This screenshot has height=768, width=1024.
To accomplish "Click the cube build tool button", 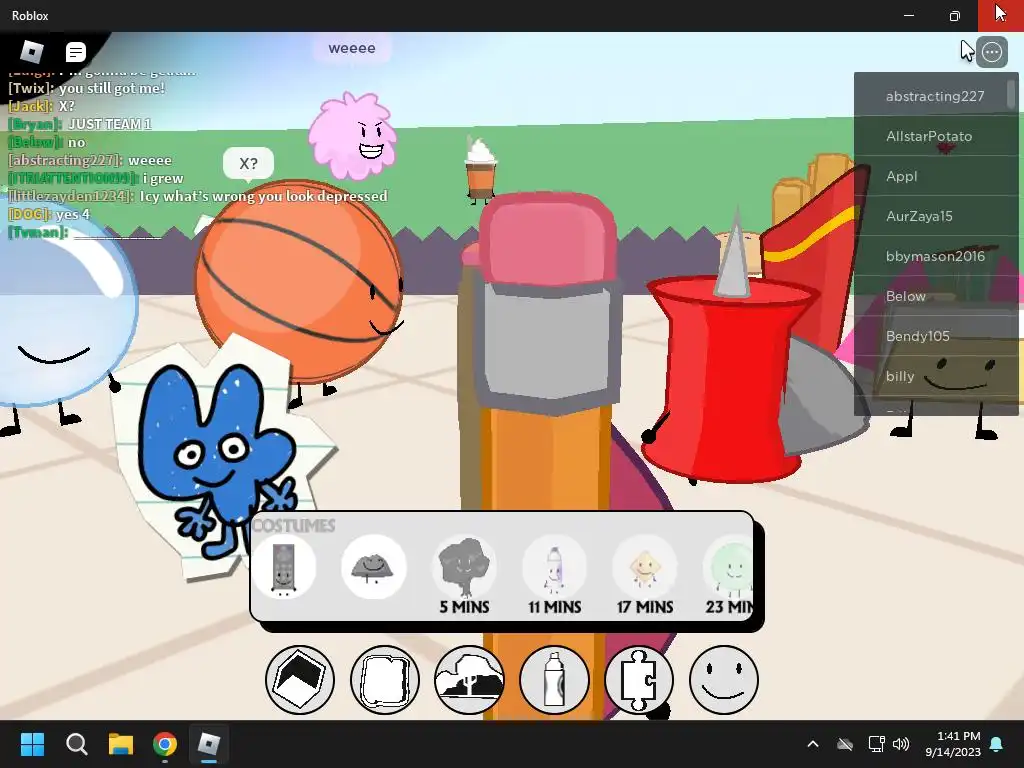I will pos(300,680).
